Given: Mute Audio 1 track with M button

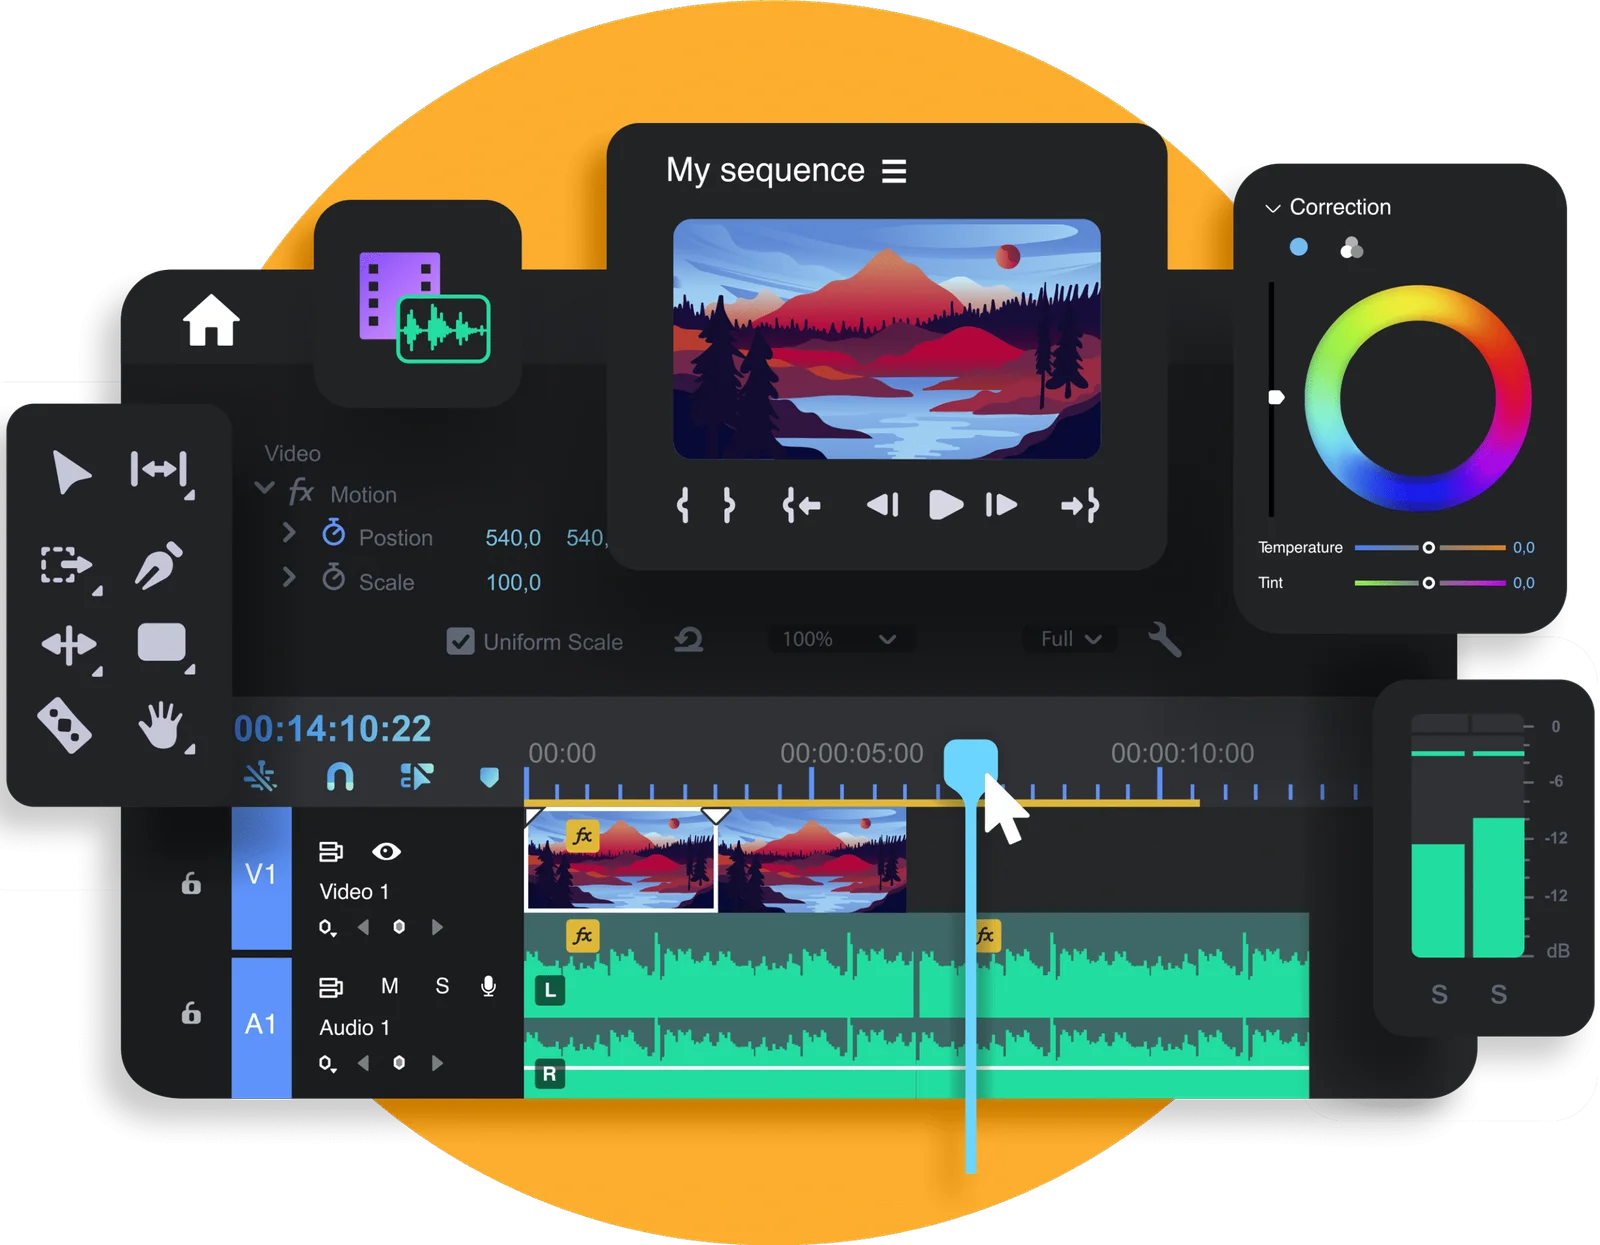Looking at the screenshot, I should tap(390, 986).
